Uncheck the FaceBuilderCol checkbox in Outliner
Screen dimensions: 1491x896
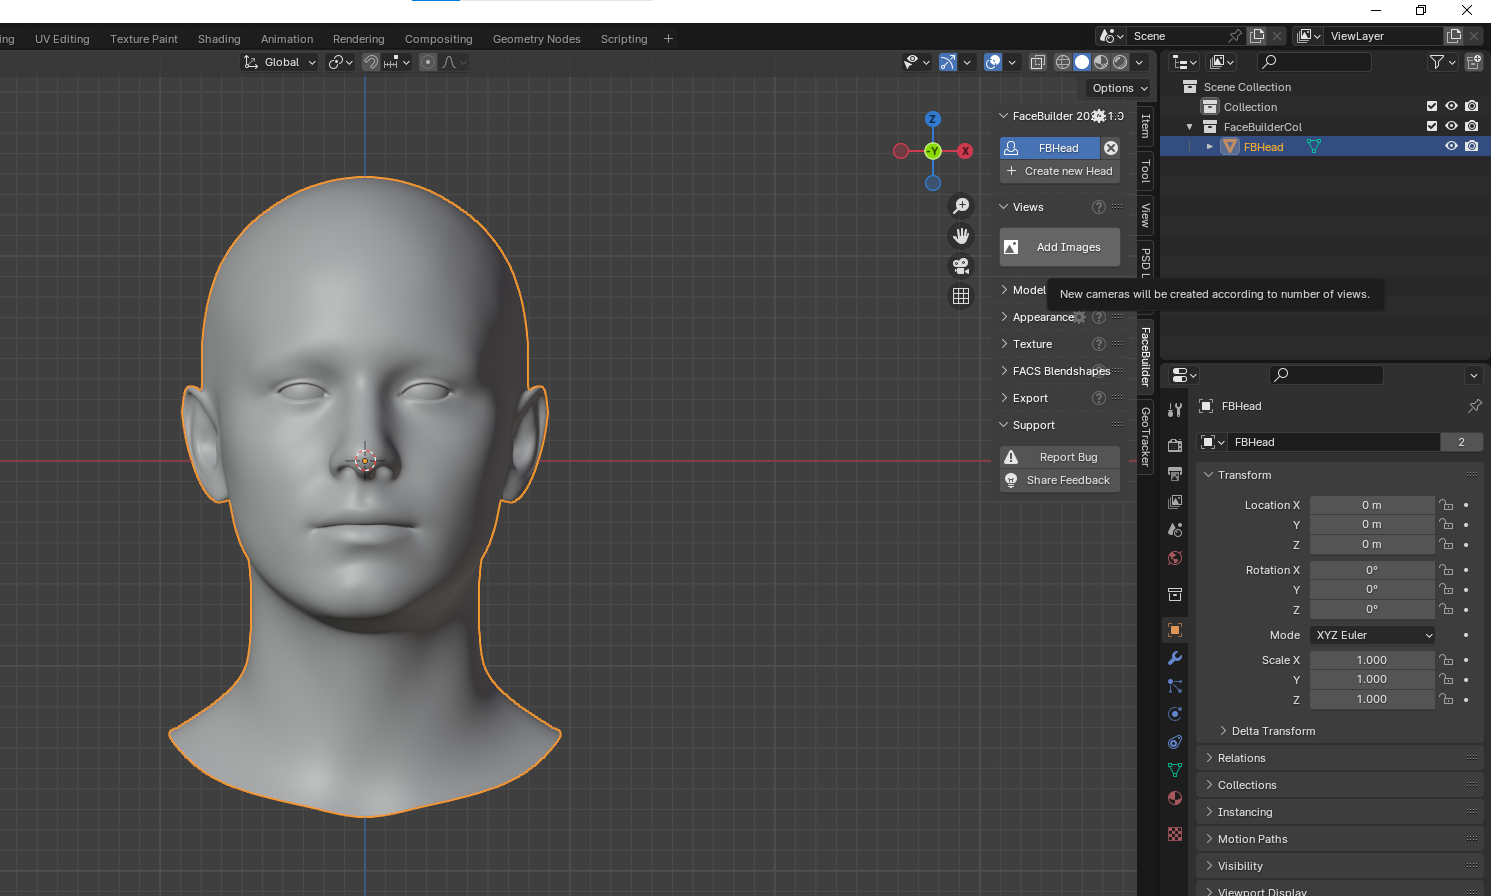tap(1432, 127)
